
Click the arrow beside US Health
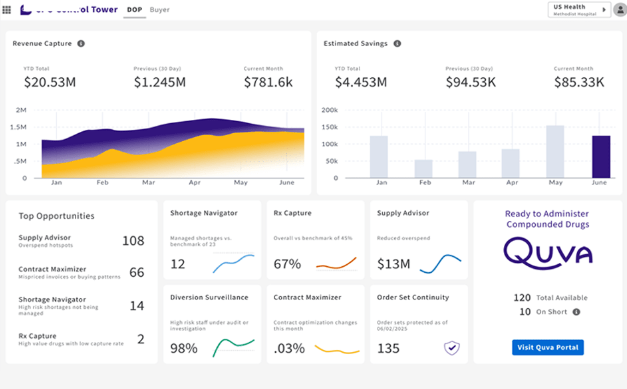[604, 10]
